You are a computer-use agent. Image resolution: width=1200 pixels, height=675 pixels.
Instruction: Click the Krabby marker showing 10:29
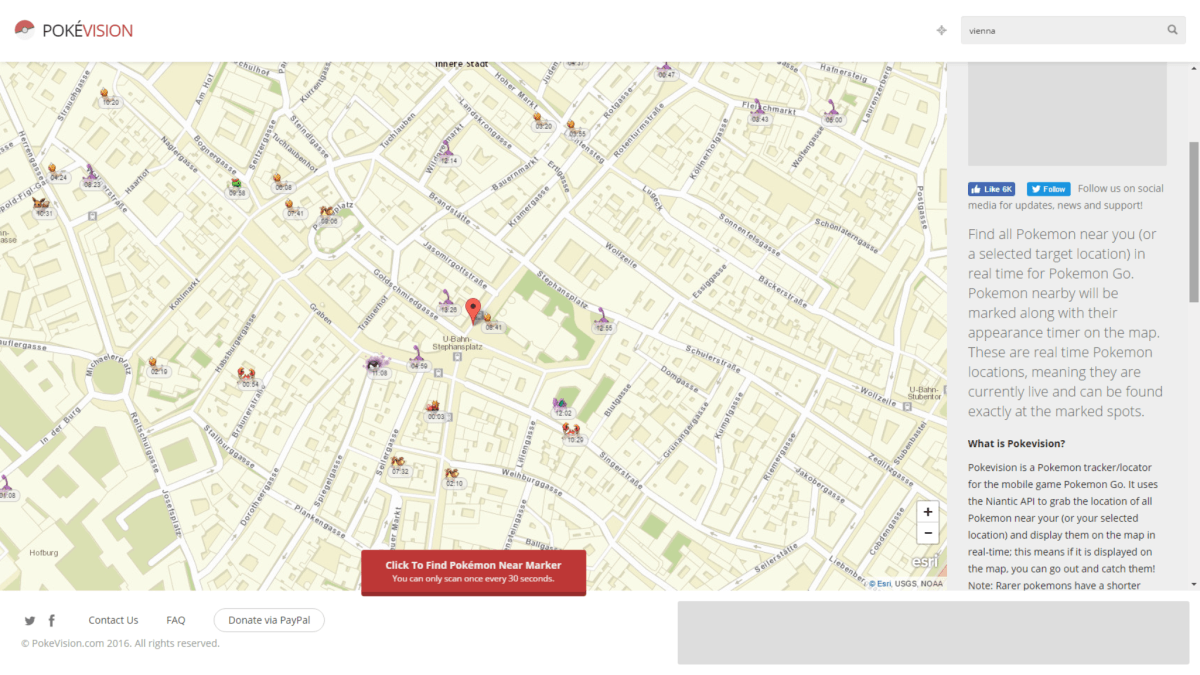click(572, 431)
